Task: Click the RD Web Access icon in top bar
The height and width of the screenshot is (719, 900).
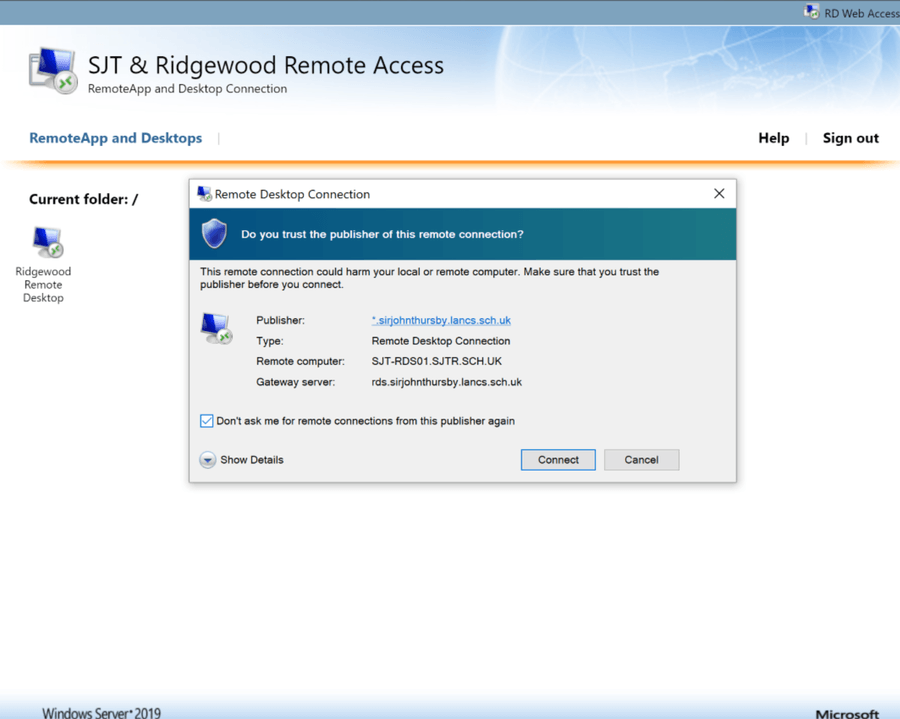Action: coord(812,12)
